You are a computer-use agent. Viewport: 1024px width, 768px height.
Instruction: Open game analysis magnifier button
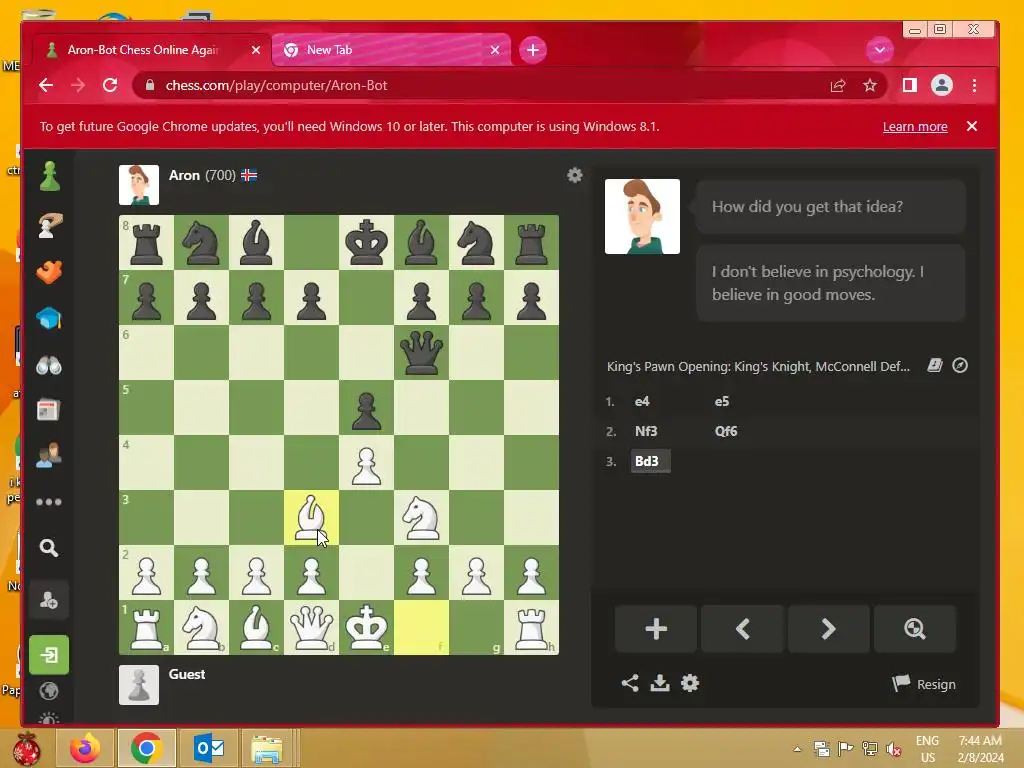[x=915, y=629]
